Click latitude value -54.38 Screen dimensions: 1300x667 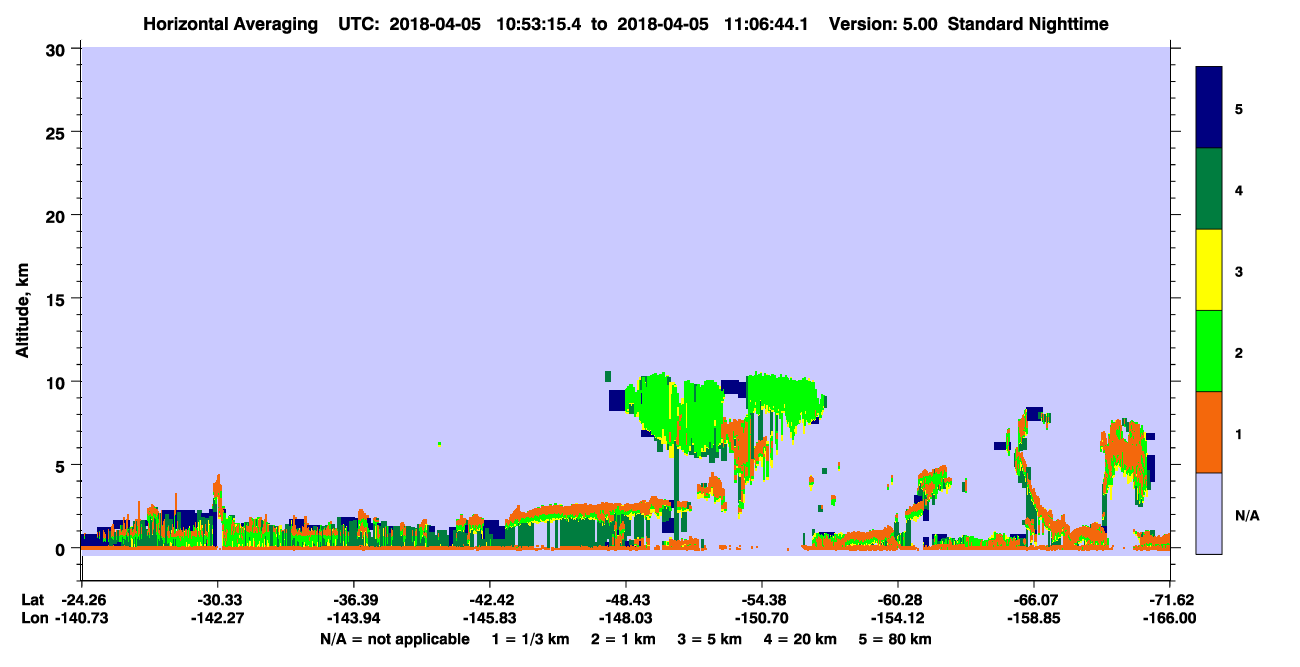pyautogui.click(x=761, y=600)
